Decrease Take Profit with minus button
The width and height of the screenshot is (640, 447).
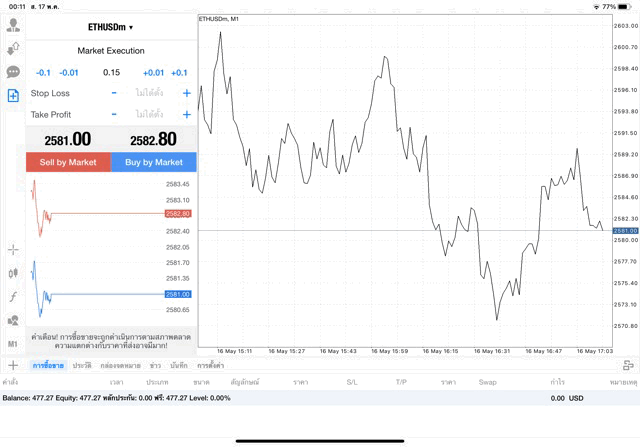(x=114, y=114)
